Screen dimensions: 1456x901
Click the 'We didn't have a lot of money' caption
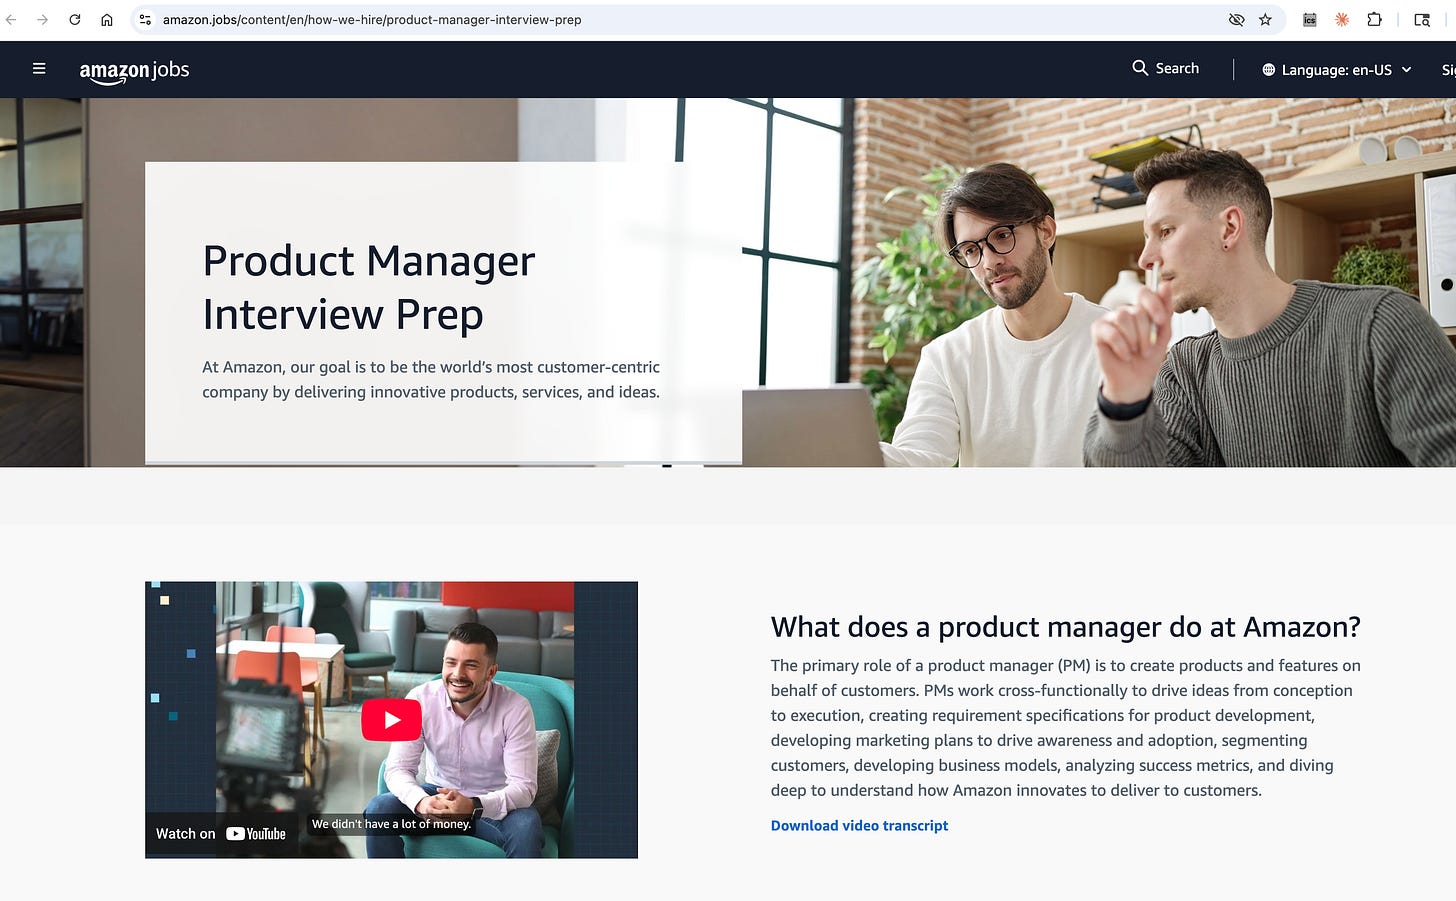[391, 824]
